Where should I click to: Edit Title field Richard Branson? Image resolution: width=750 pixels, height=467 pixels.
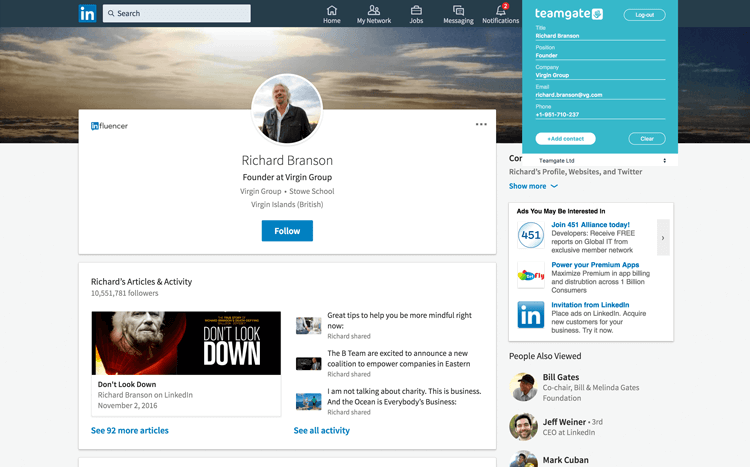[x=600, y=36]
